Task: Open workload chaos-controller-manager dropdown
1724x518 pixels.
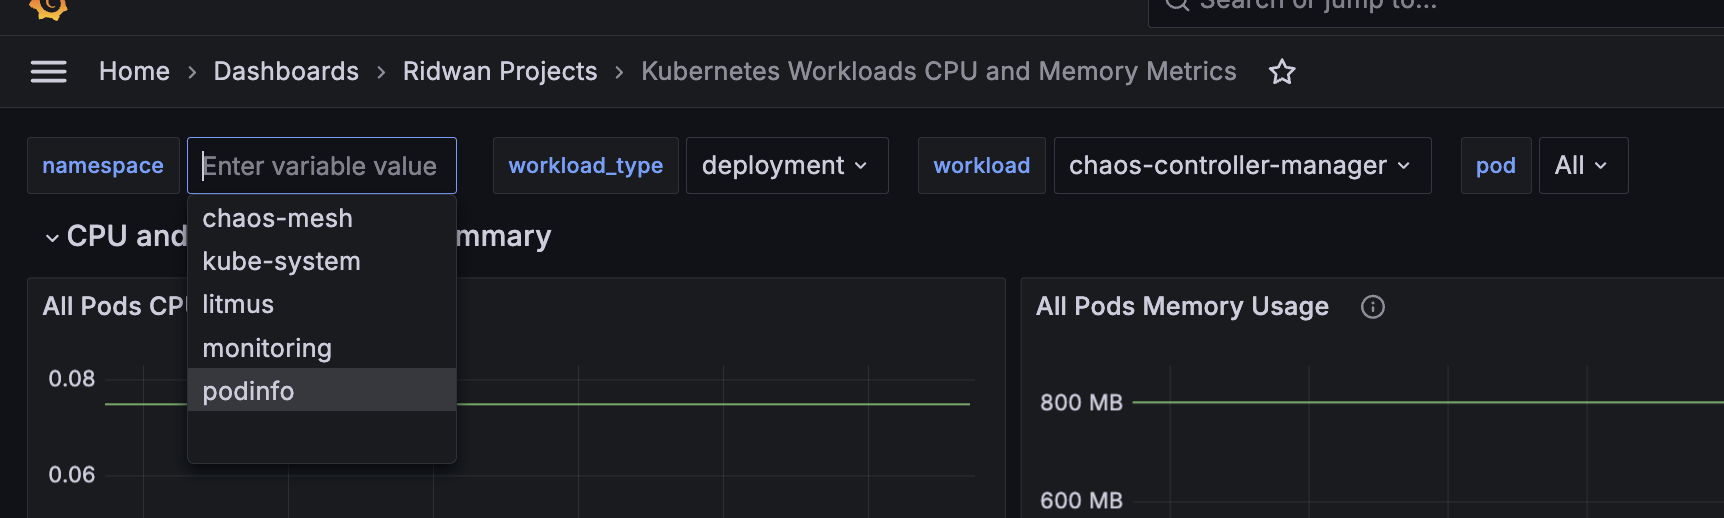Action: pyautogui.click(x=1242, y=166)
